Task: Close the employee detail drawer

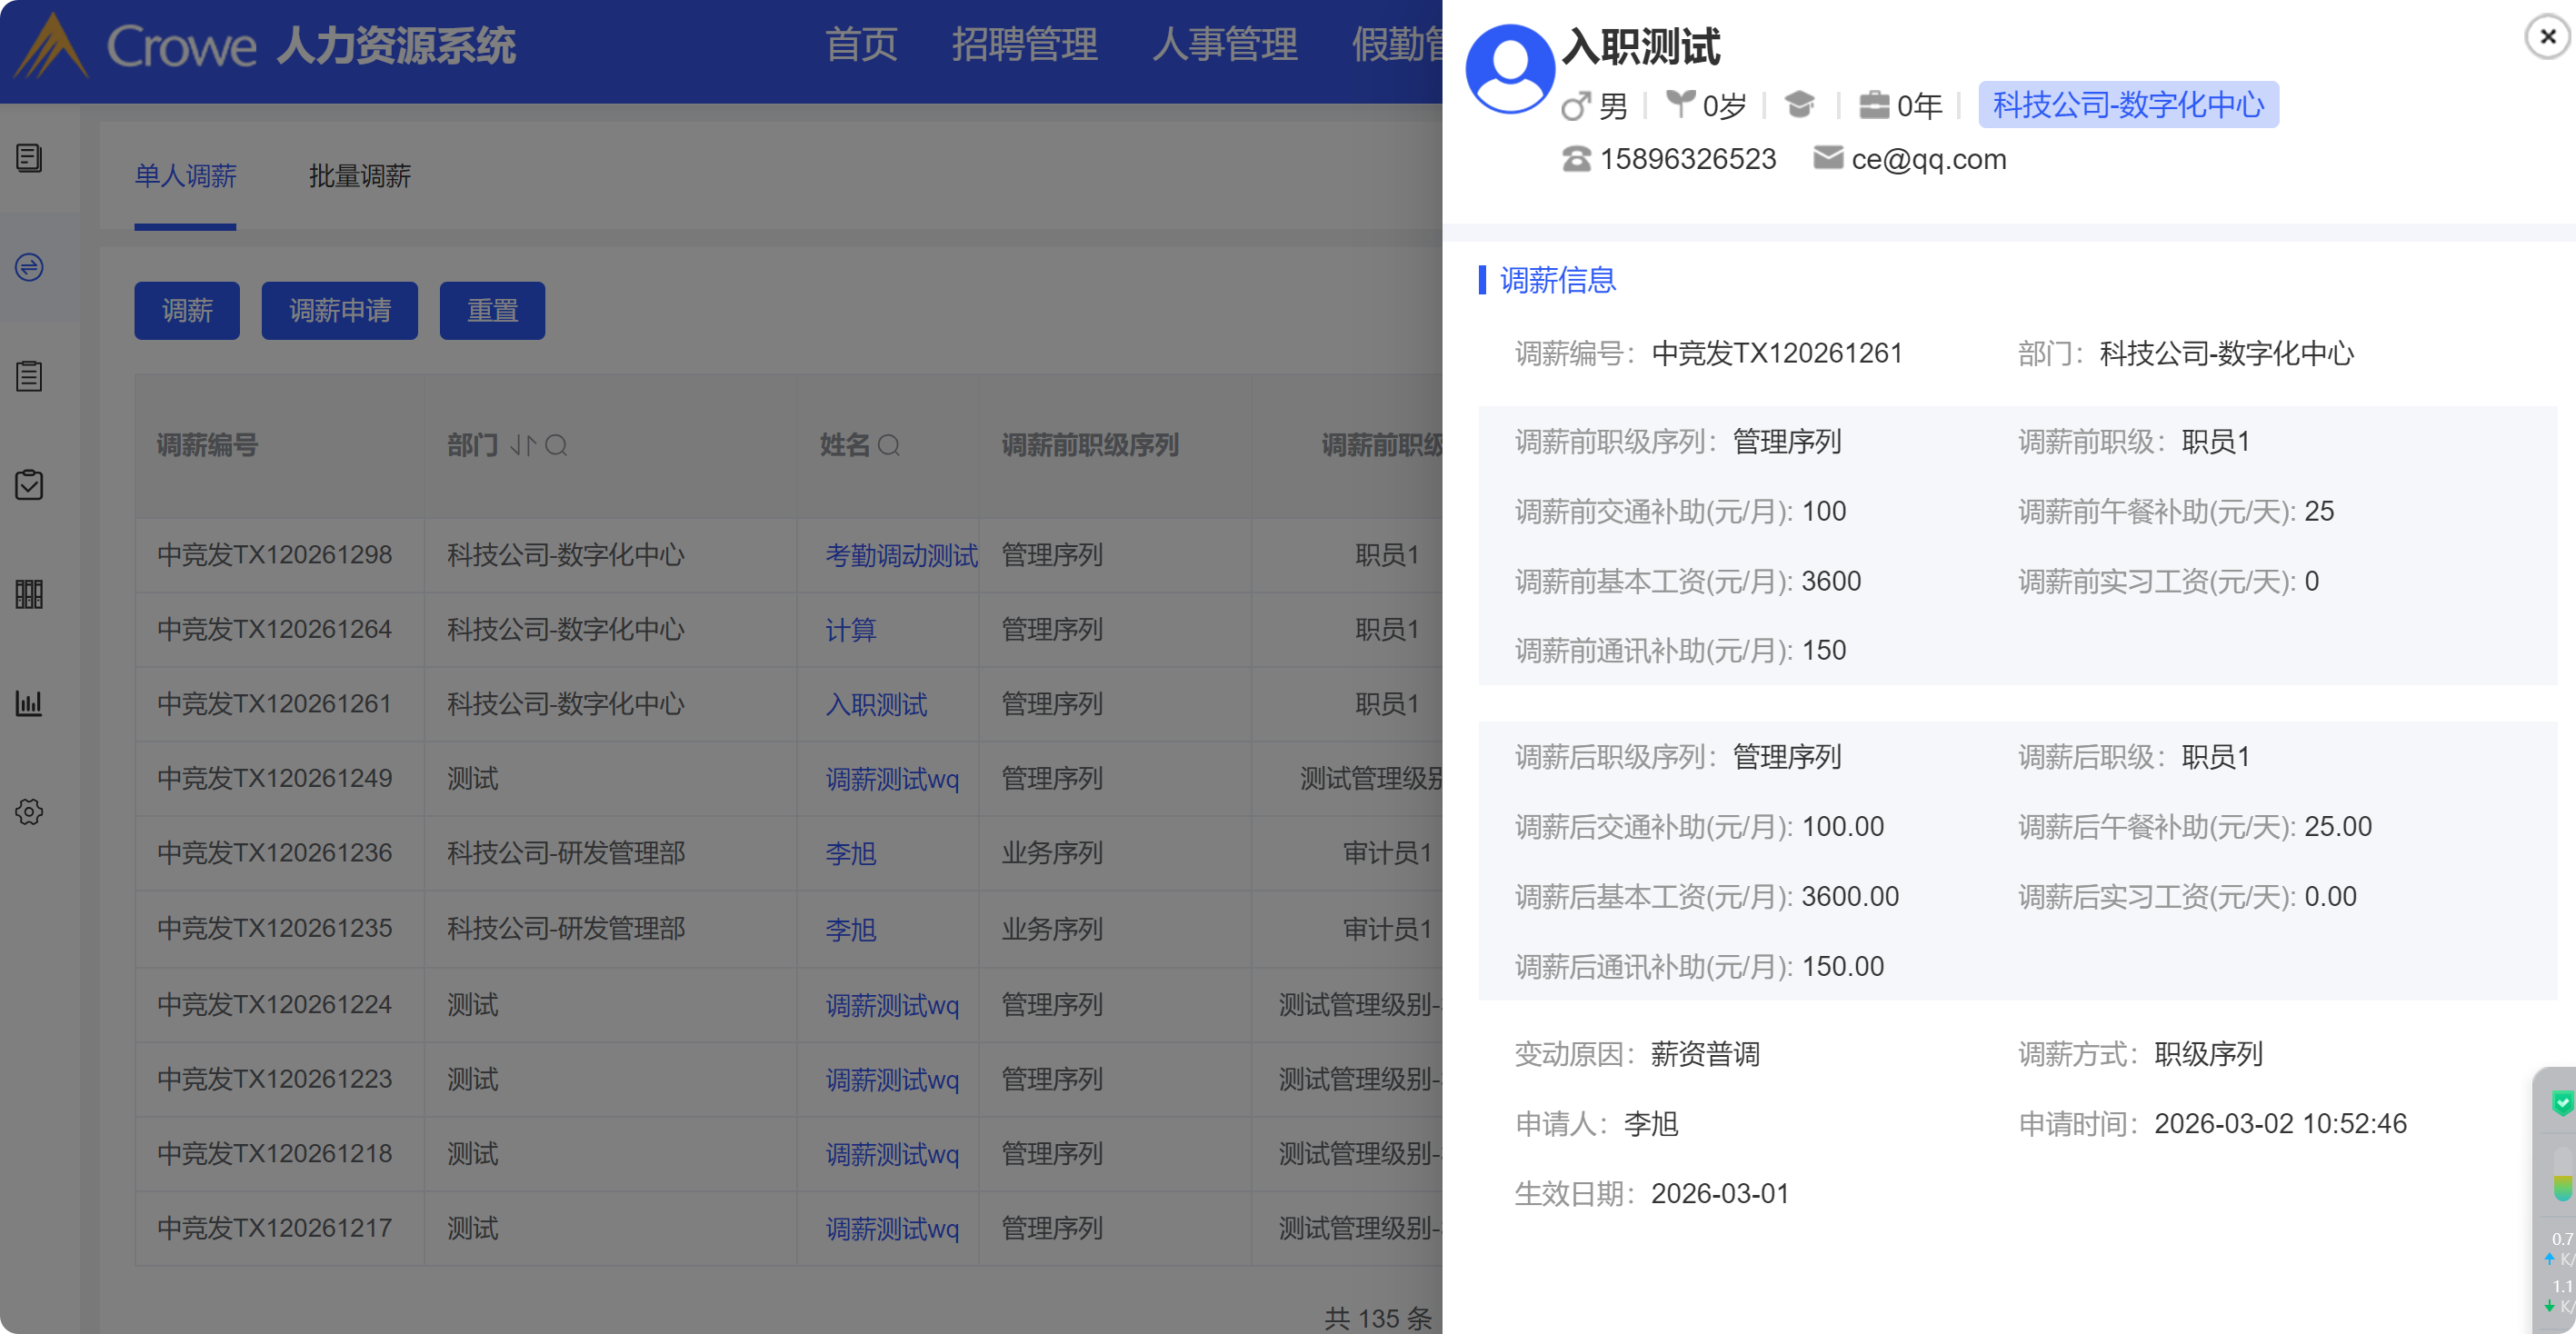Action: click(2546, 37)
